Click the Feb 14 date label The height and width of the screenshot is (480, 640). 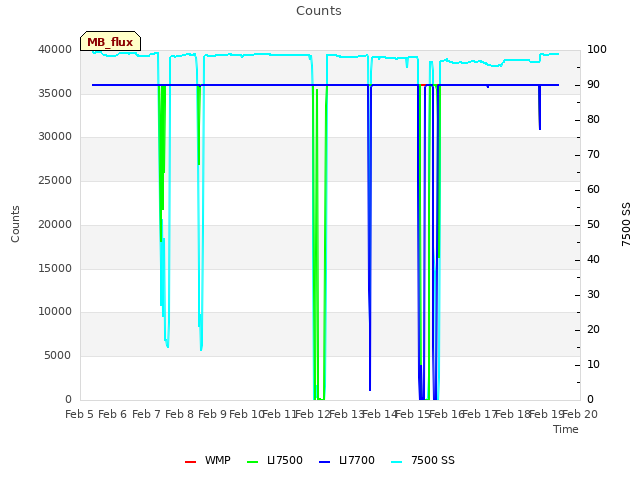click(380, 415)
